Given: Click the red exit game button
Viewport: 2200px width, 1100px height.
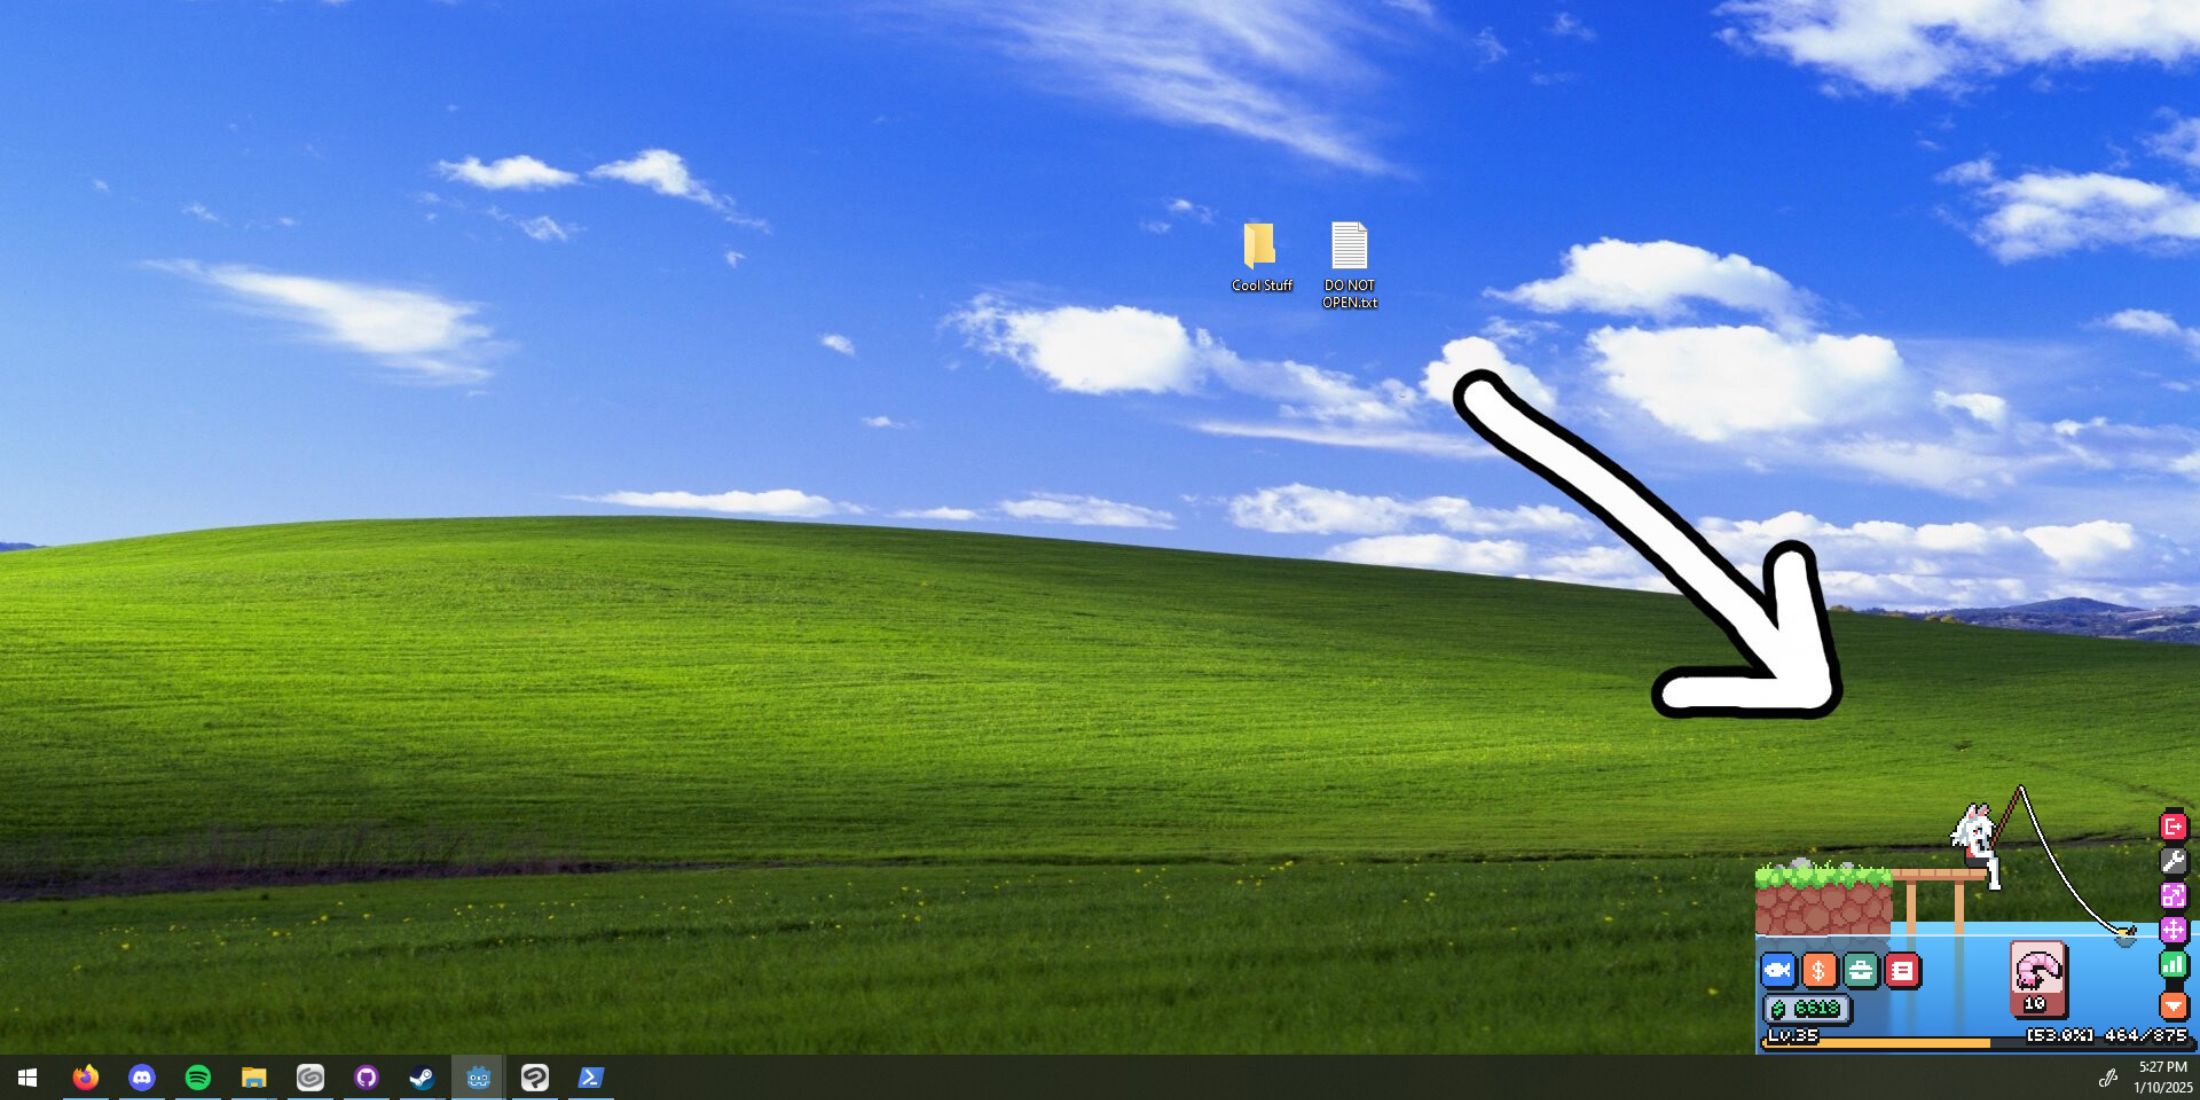Looking at the screenshot, I should pyautogui.click(x=2173, y=827).
